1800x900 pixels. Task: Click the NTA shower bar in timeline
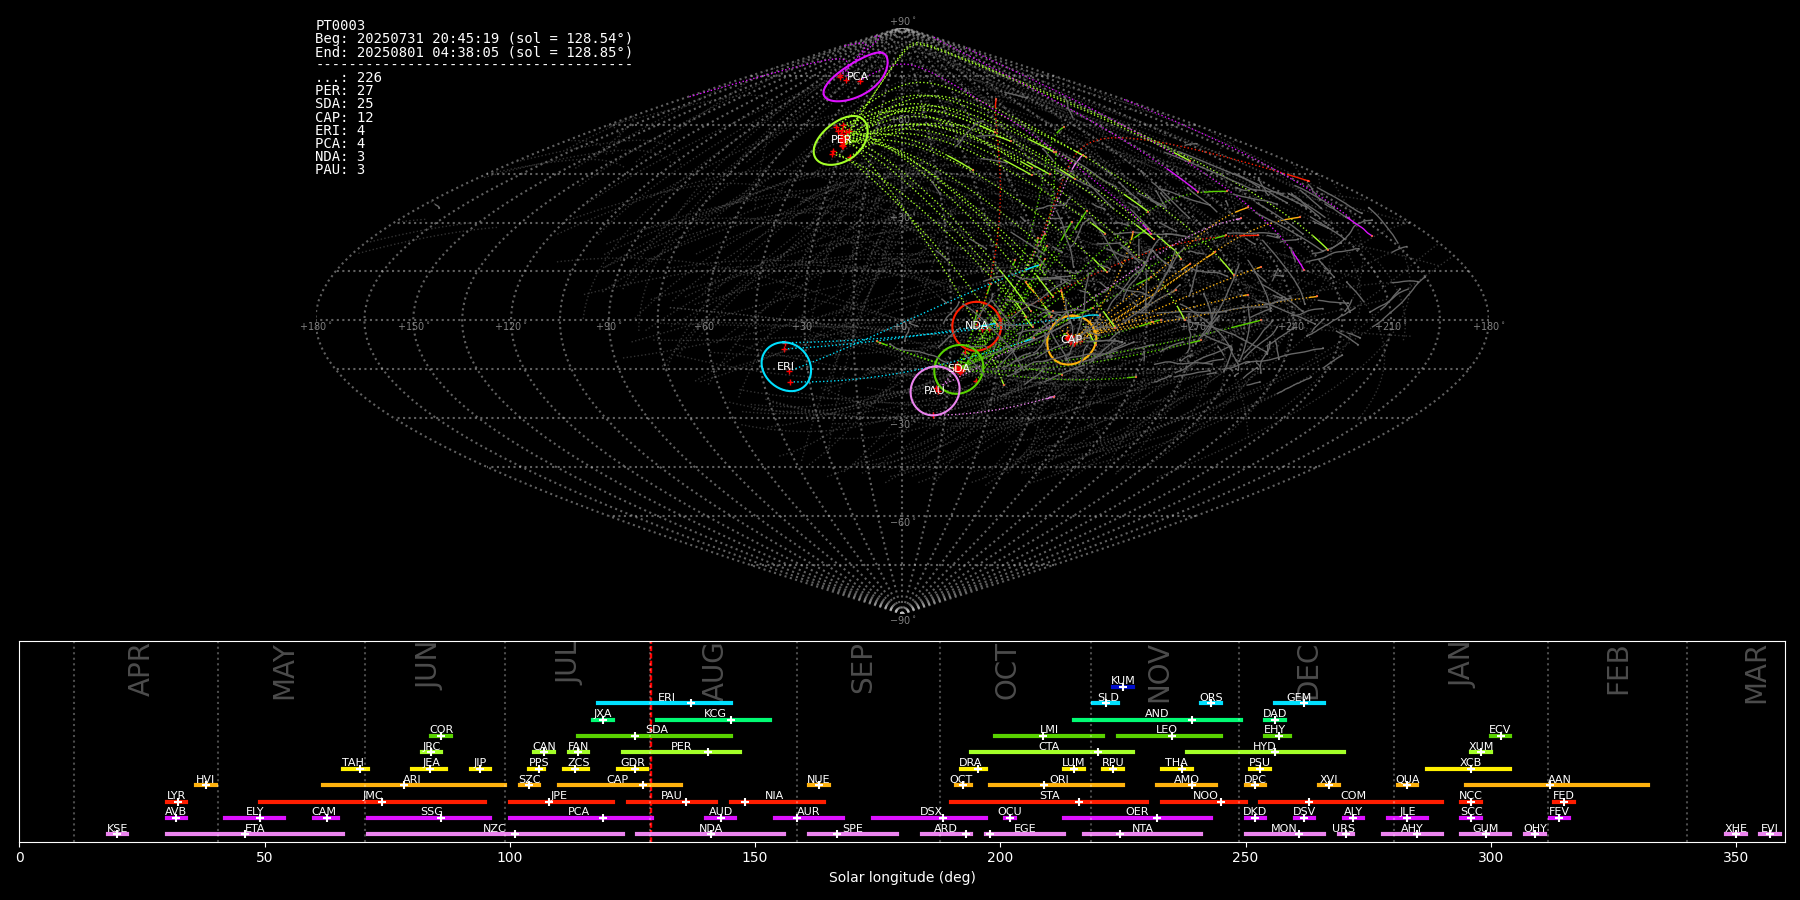1142,834
